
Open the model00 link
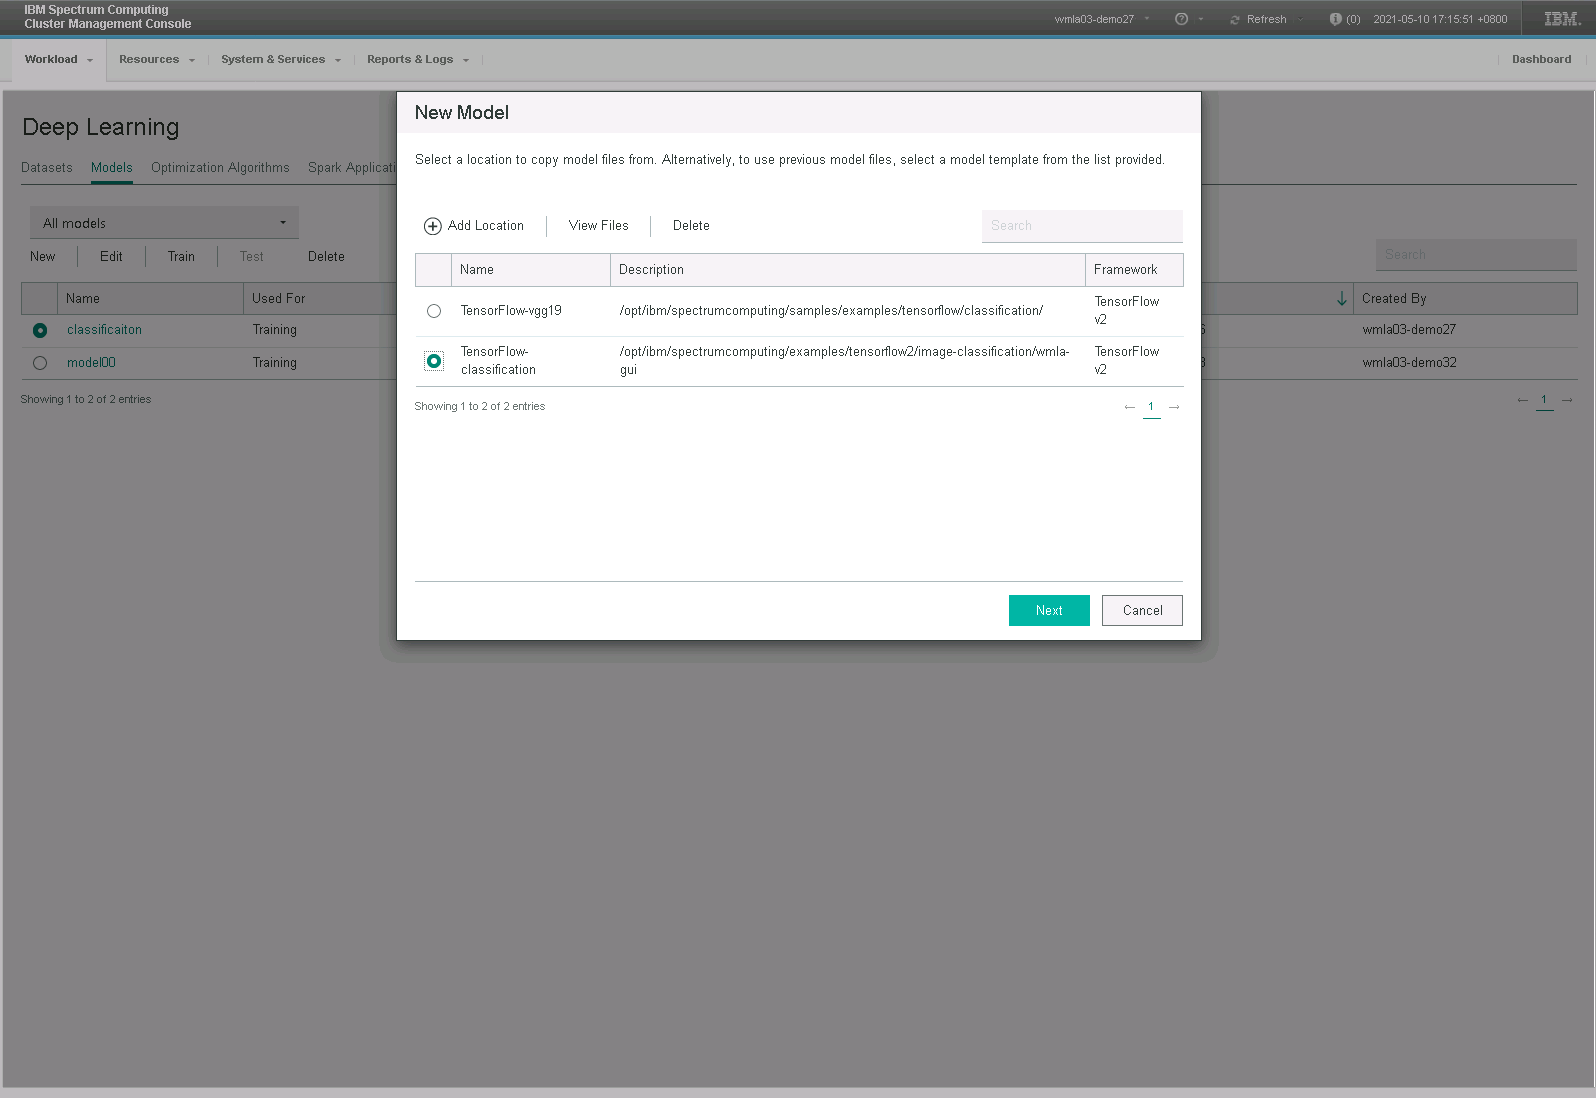coord(91,363)
